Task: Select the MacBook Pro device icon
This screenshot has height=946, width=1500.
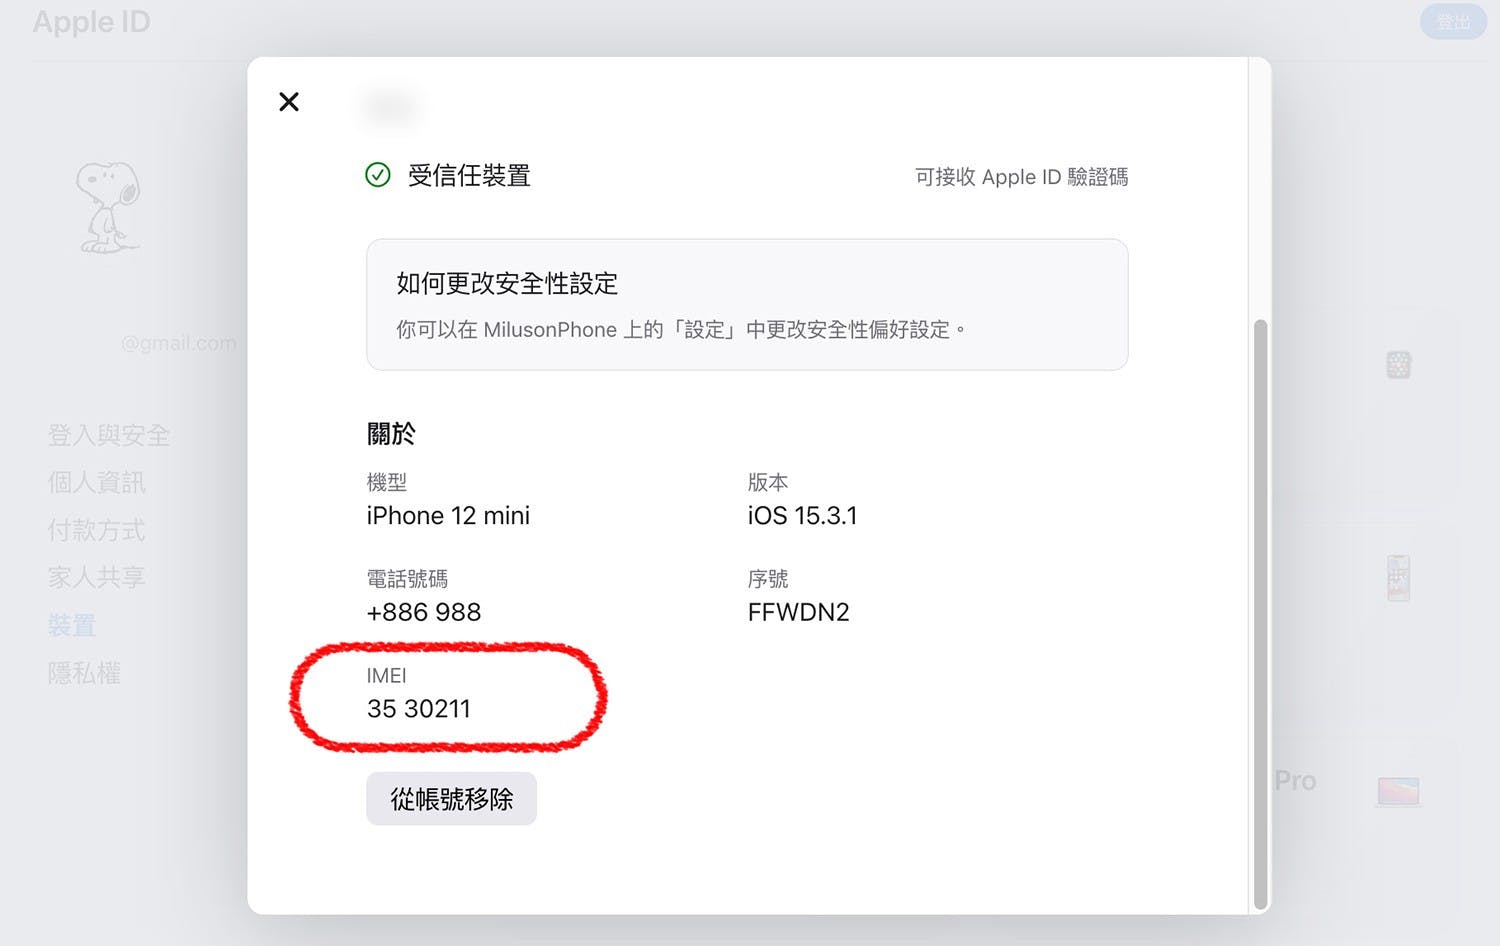Action: point(1398,791)
